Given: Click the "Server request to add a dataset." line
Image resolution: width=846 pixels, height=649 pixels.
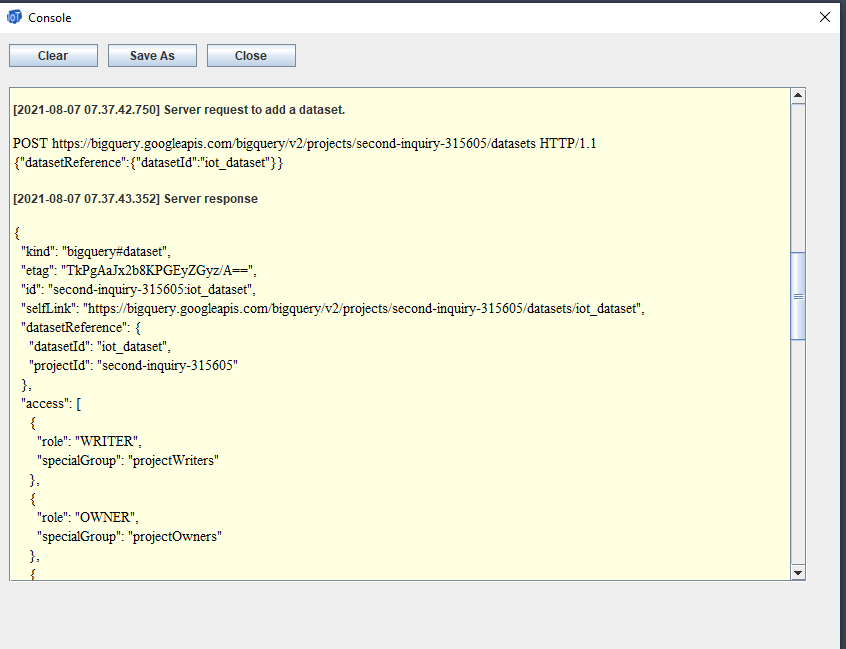Looking at the screenshot, I should 179,110.
